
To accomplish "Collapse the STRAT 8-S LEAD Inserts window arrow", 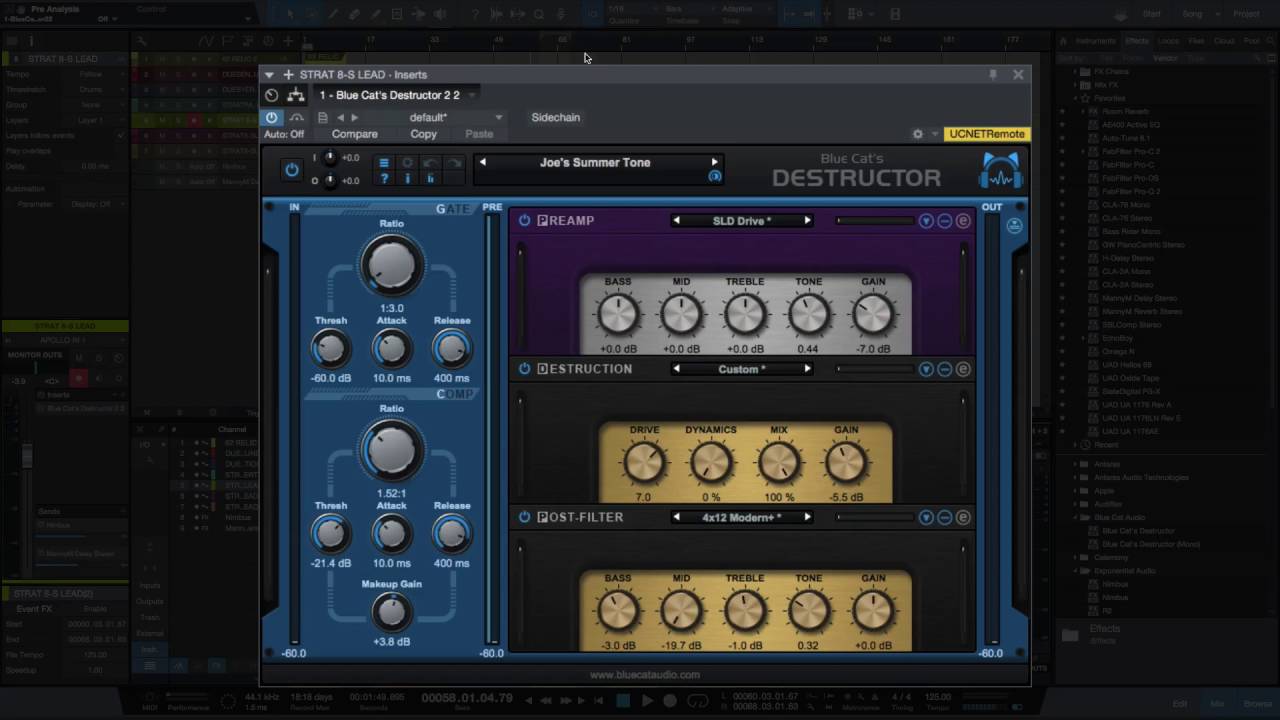I will [269, 75].
